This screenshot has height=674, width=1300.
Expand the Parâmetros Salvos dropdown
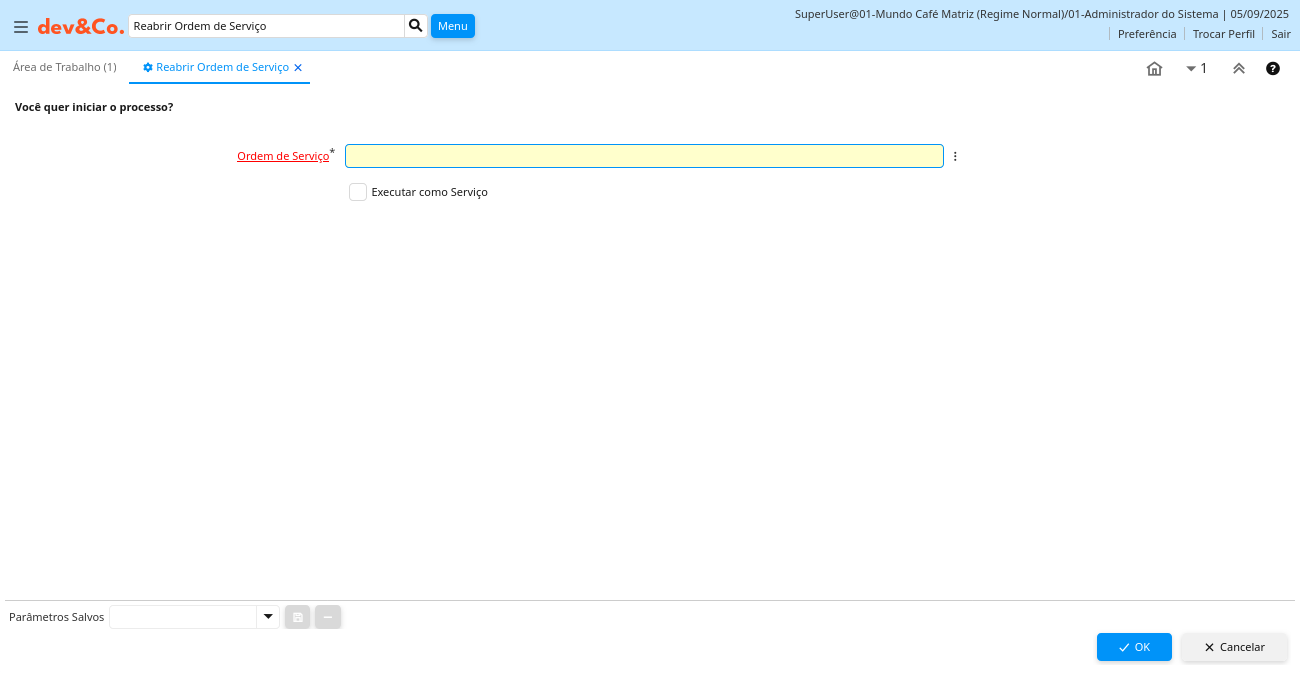click(x=267, y=617)
